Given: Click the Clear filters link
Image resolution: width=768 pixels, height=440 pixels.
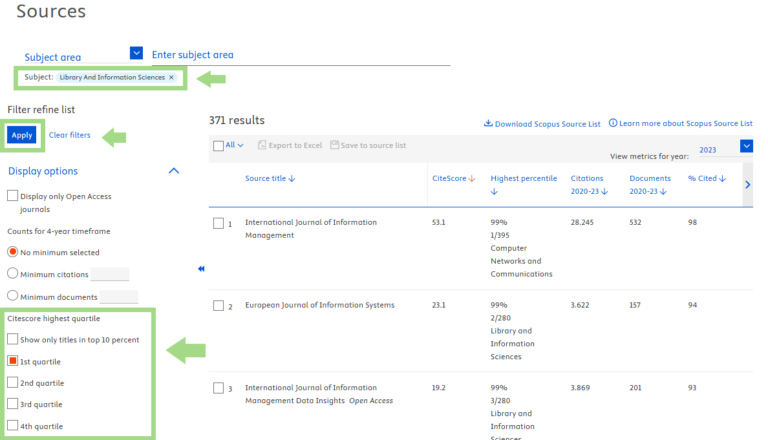Looking at the screenshot, I should pos(69,135).
